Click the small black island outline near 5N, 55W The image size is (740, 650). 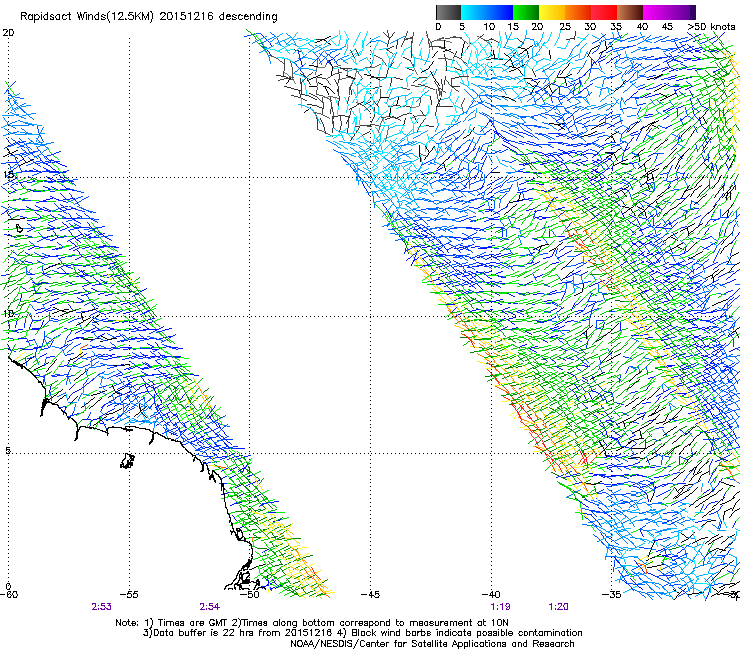tap(127, 461)
